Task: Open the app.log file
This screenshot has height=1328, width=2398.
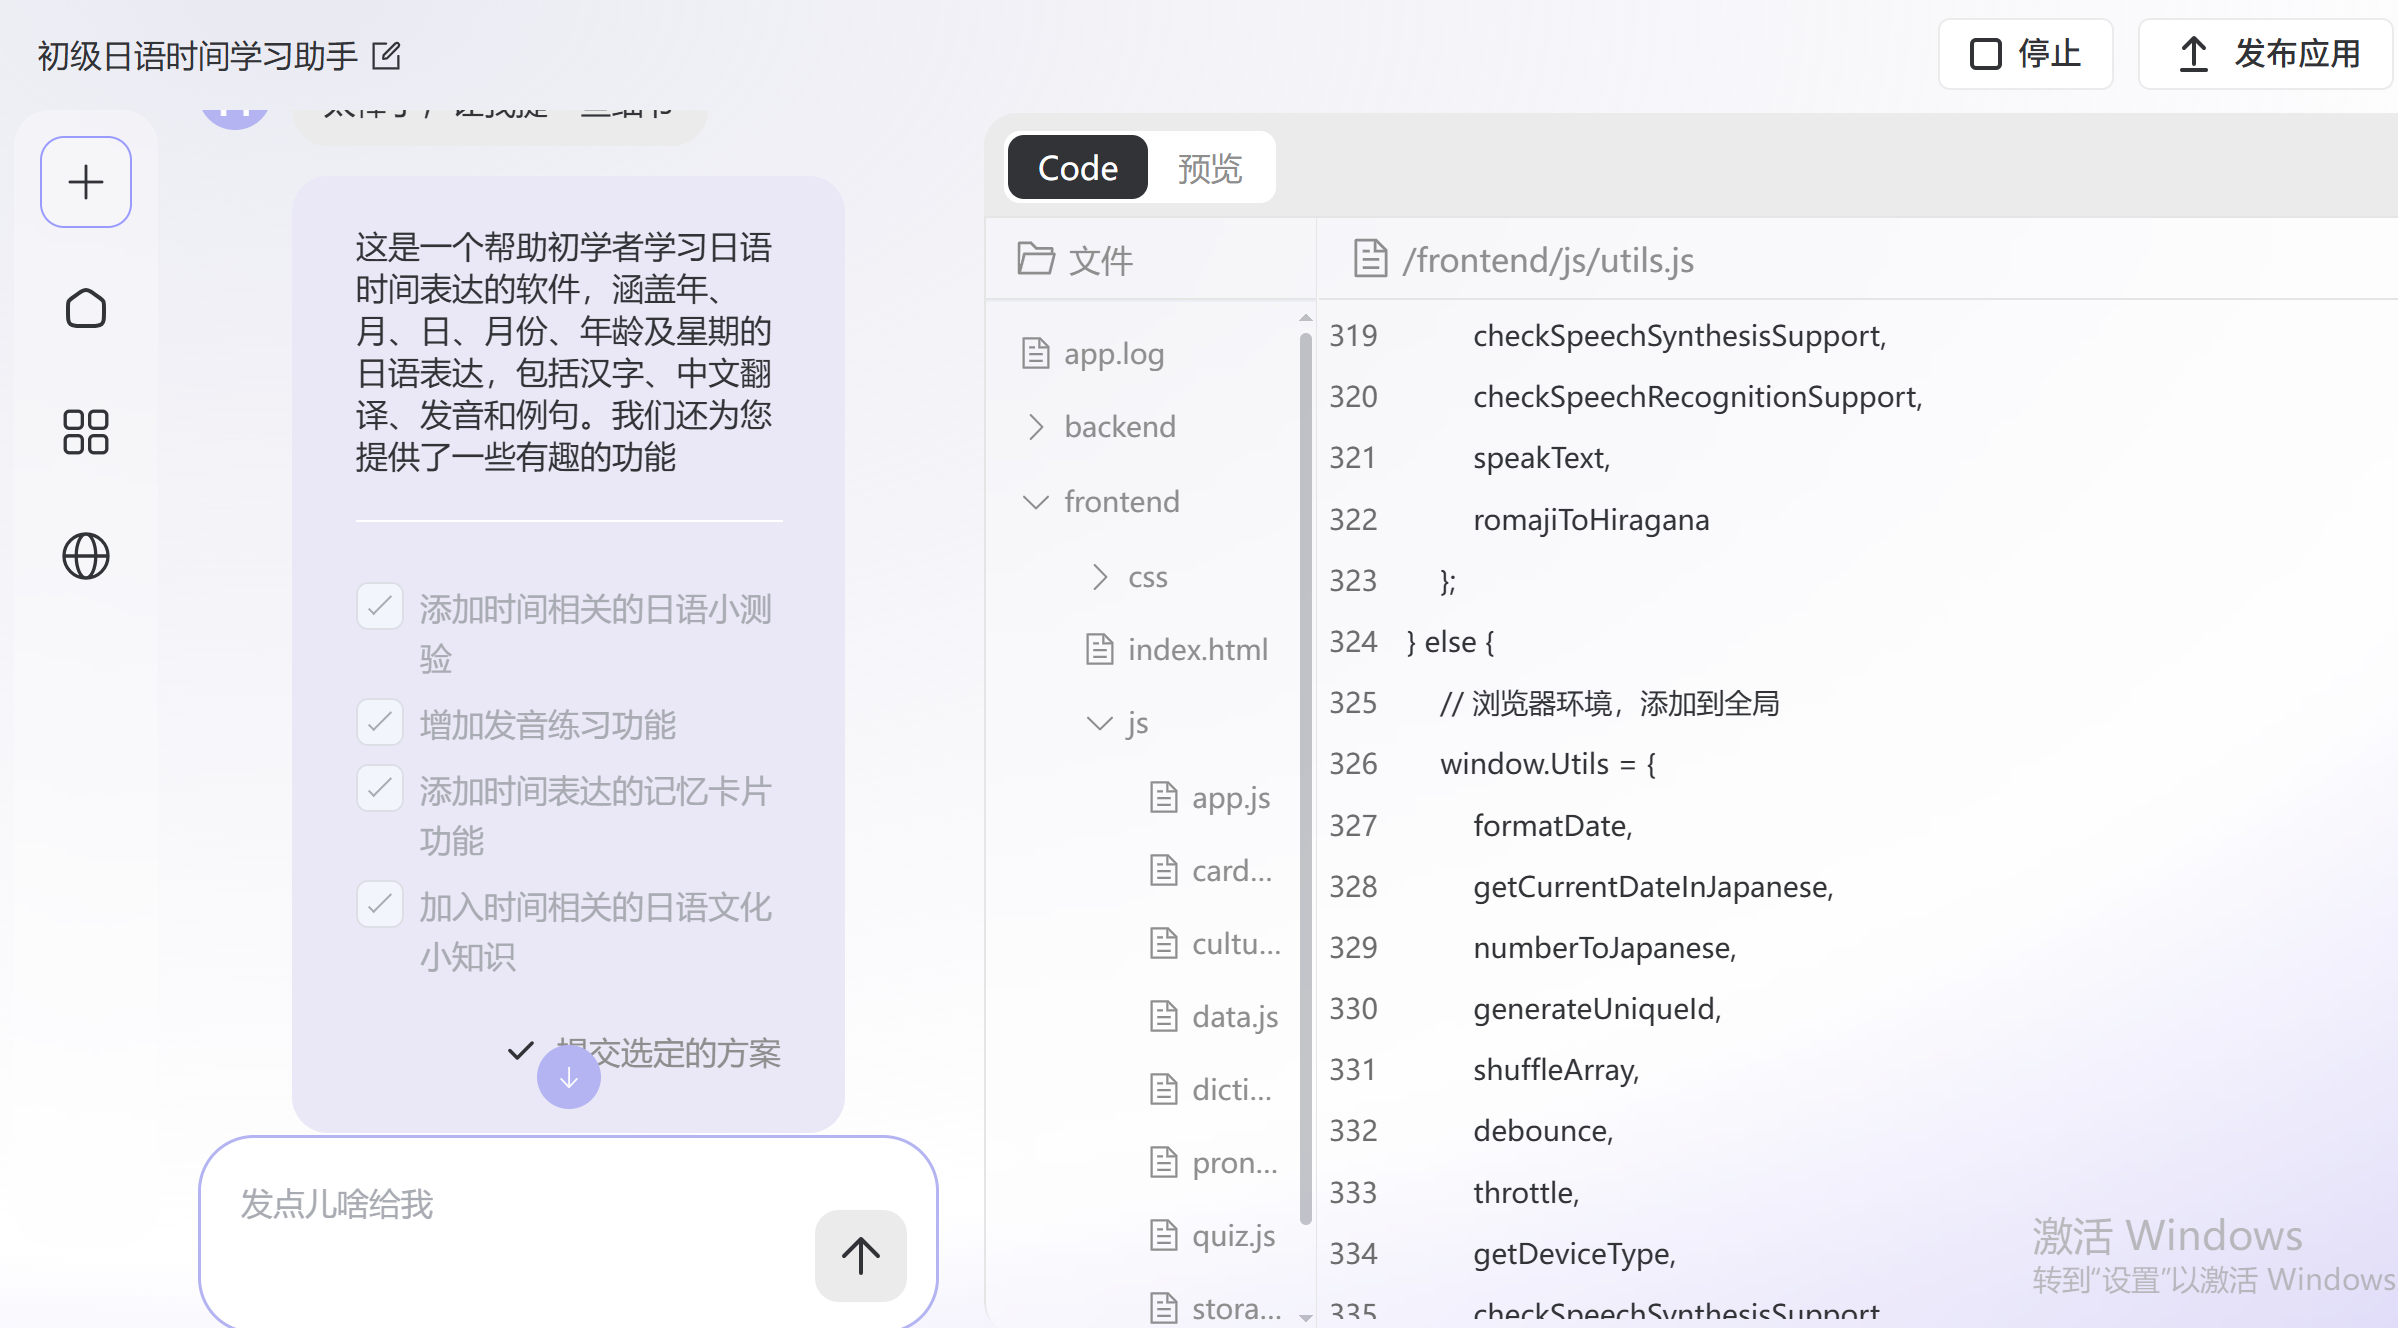Action: pyautogui.click(x=1113, y=353)
